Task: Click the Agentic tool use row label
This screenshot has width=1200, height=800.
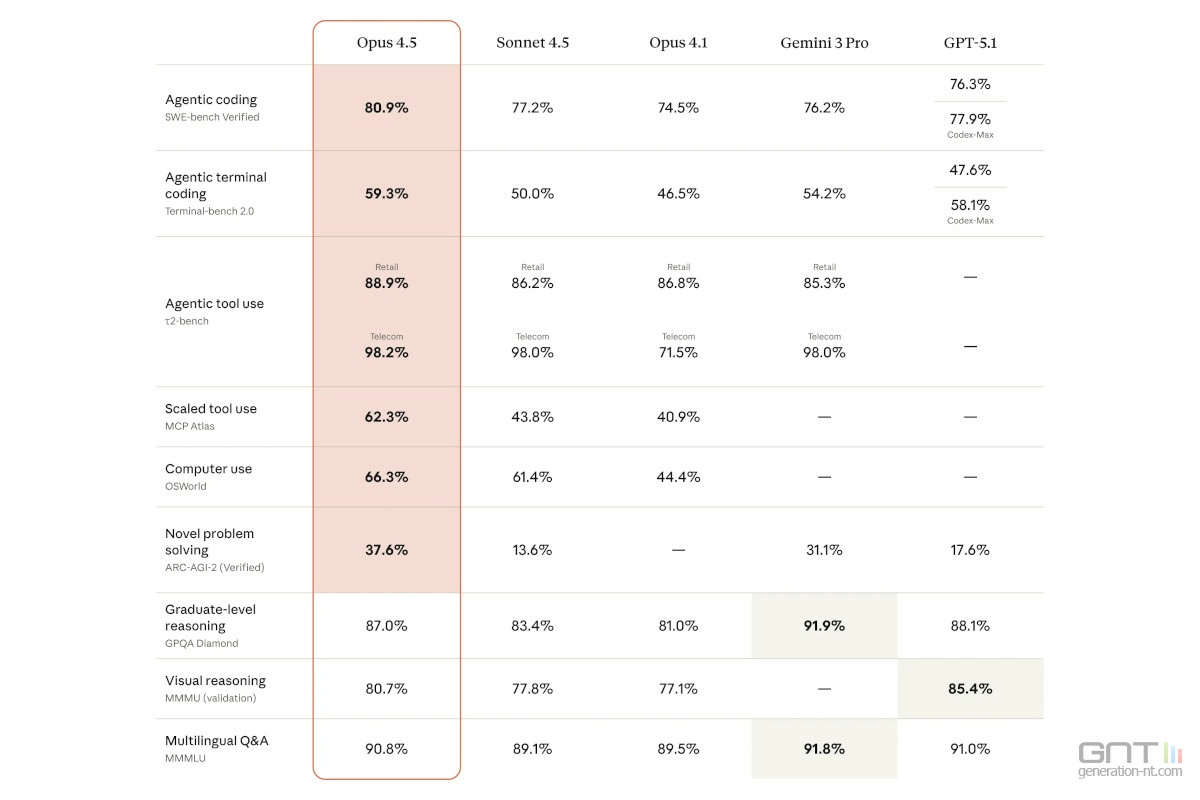Action: pyautogui.click(x=214, y=304)
